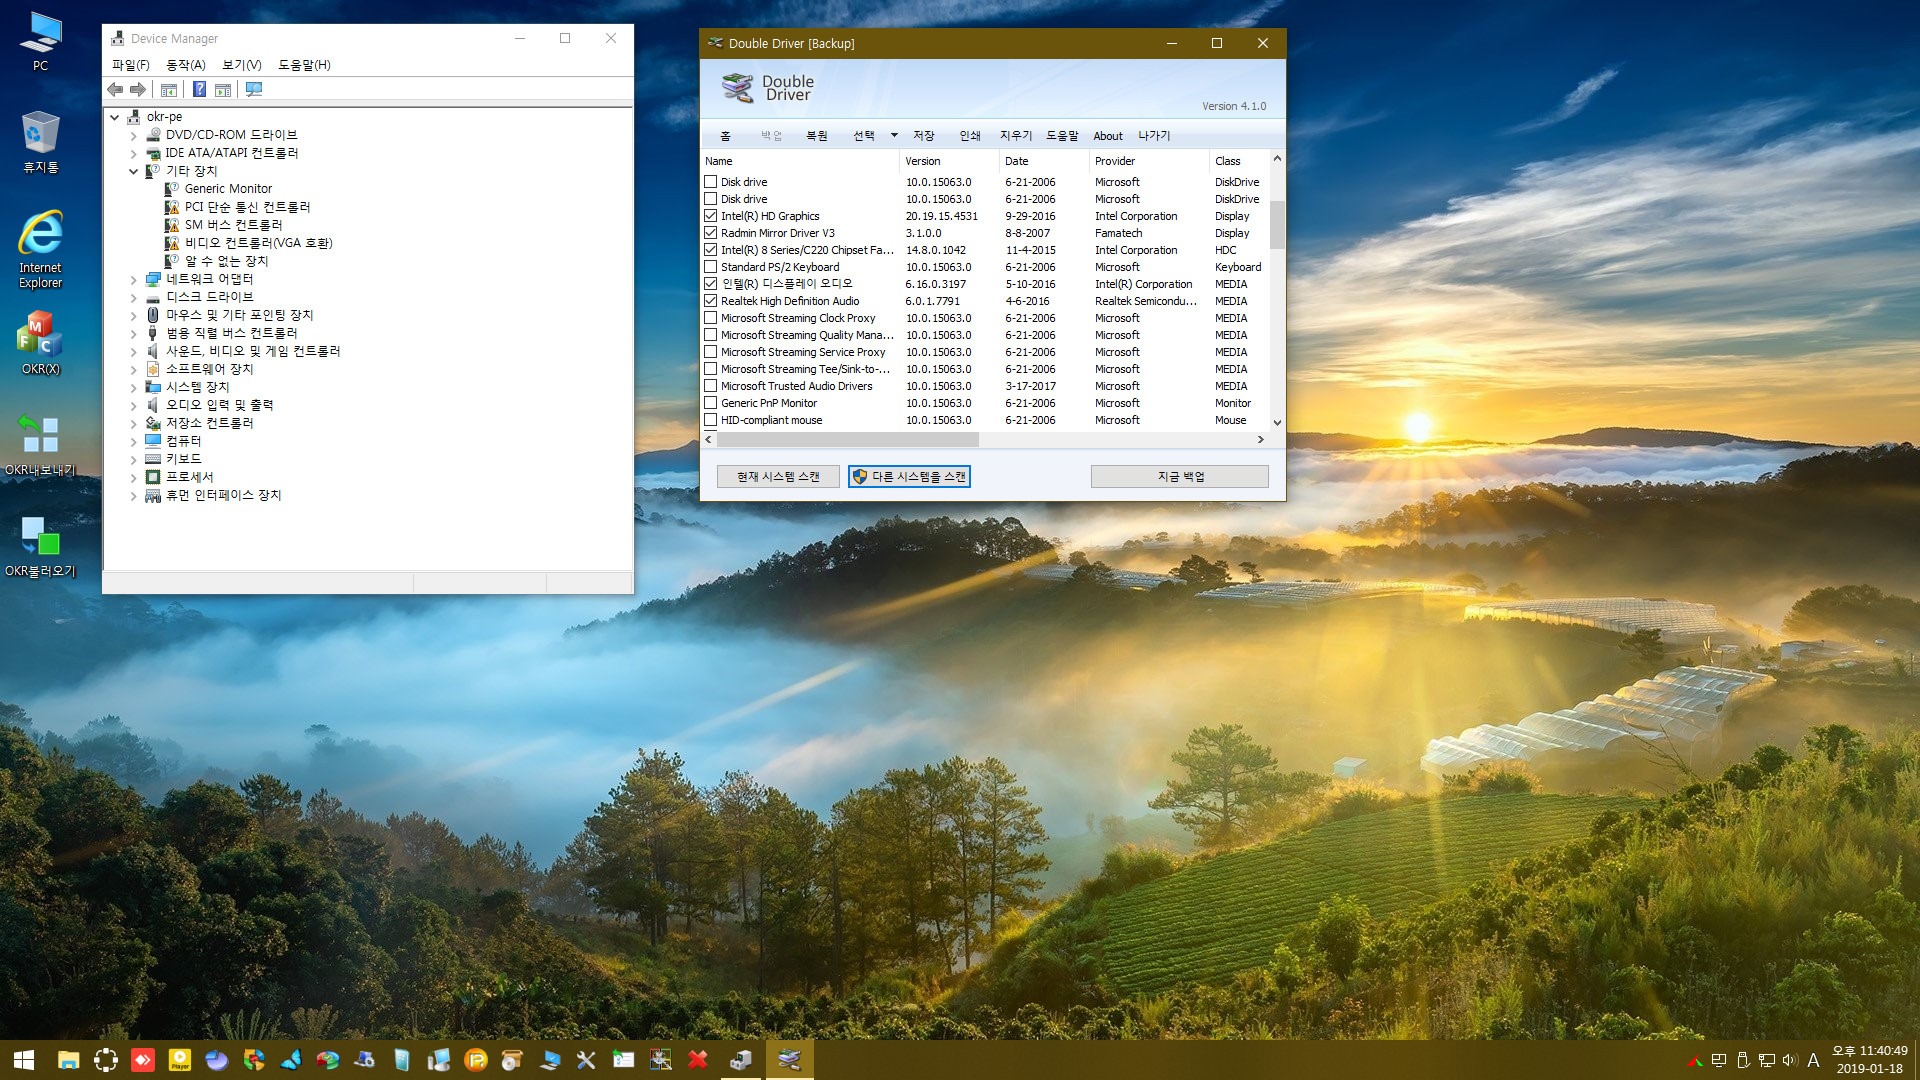Click 인쇄 in Double Driver toolbar

[970, 136]
